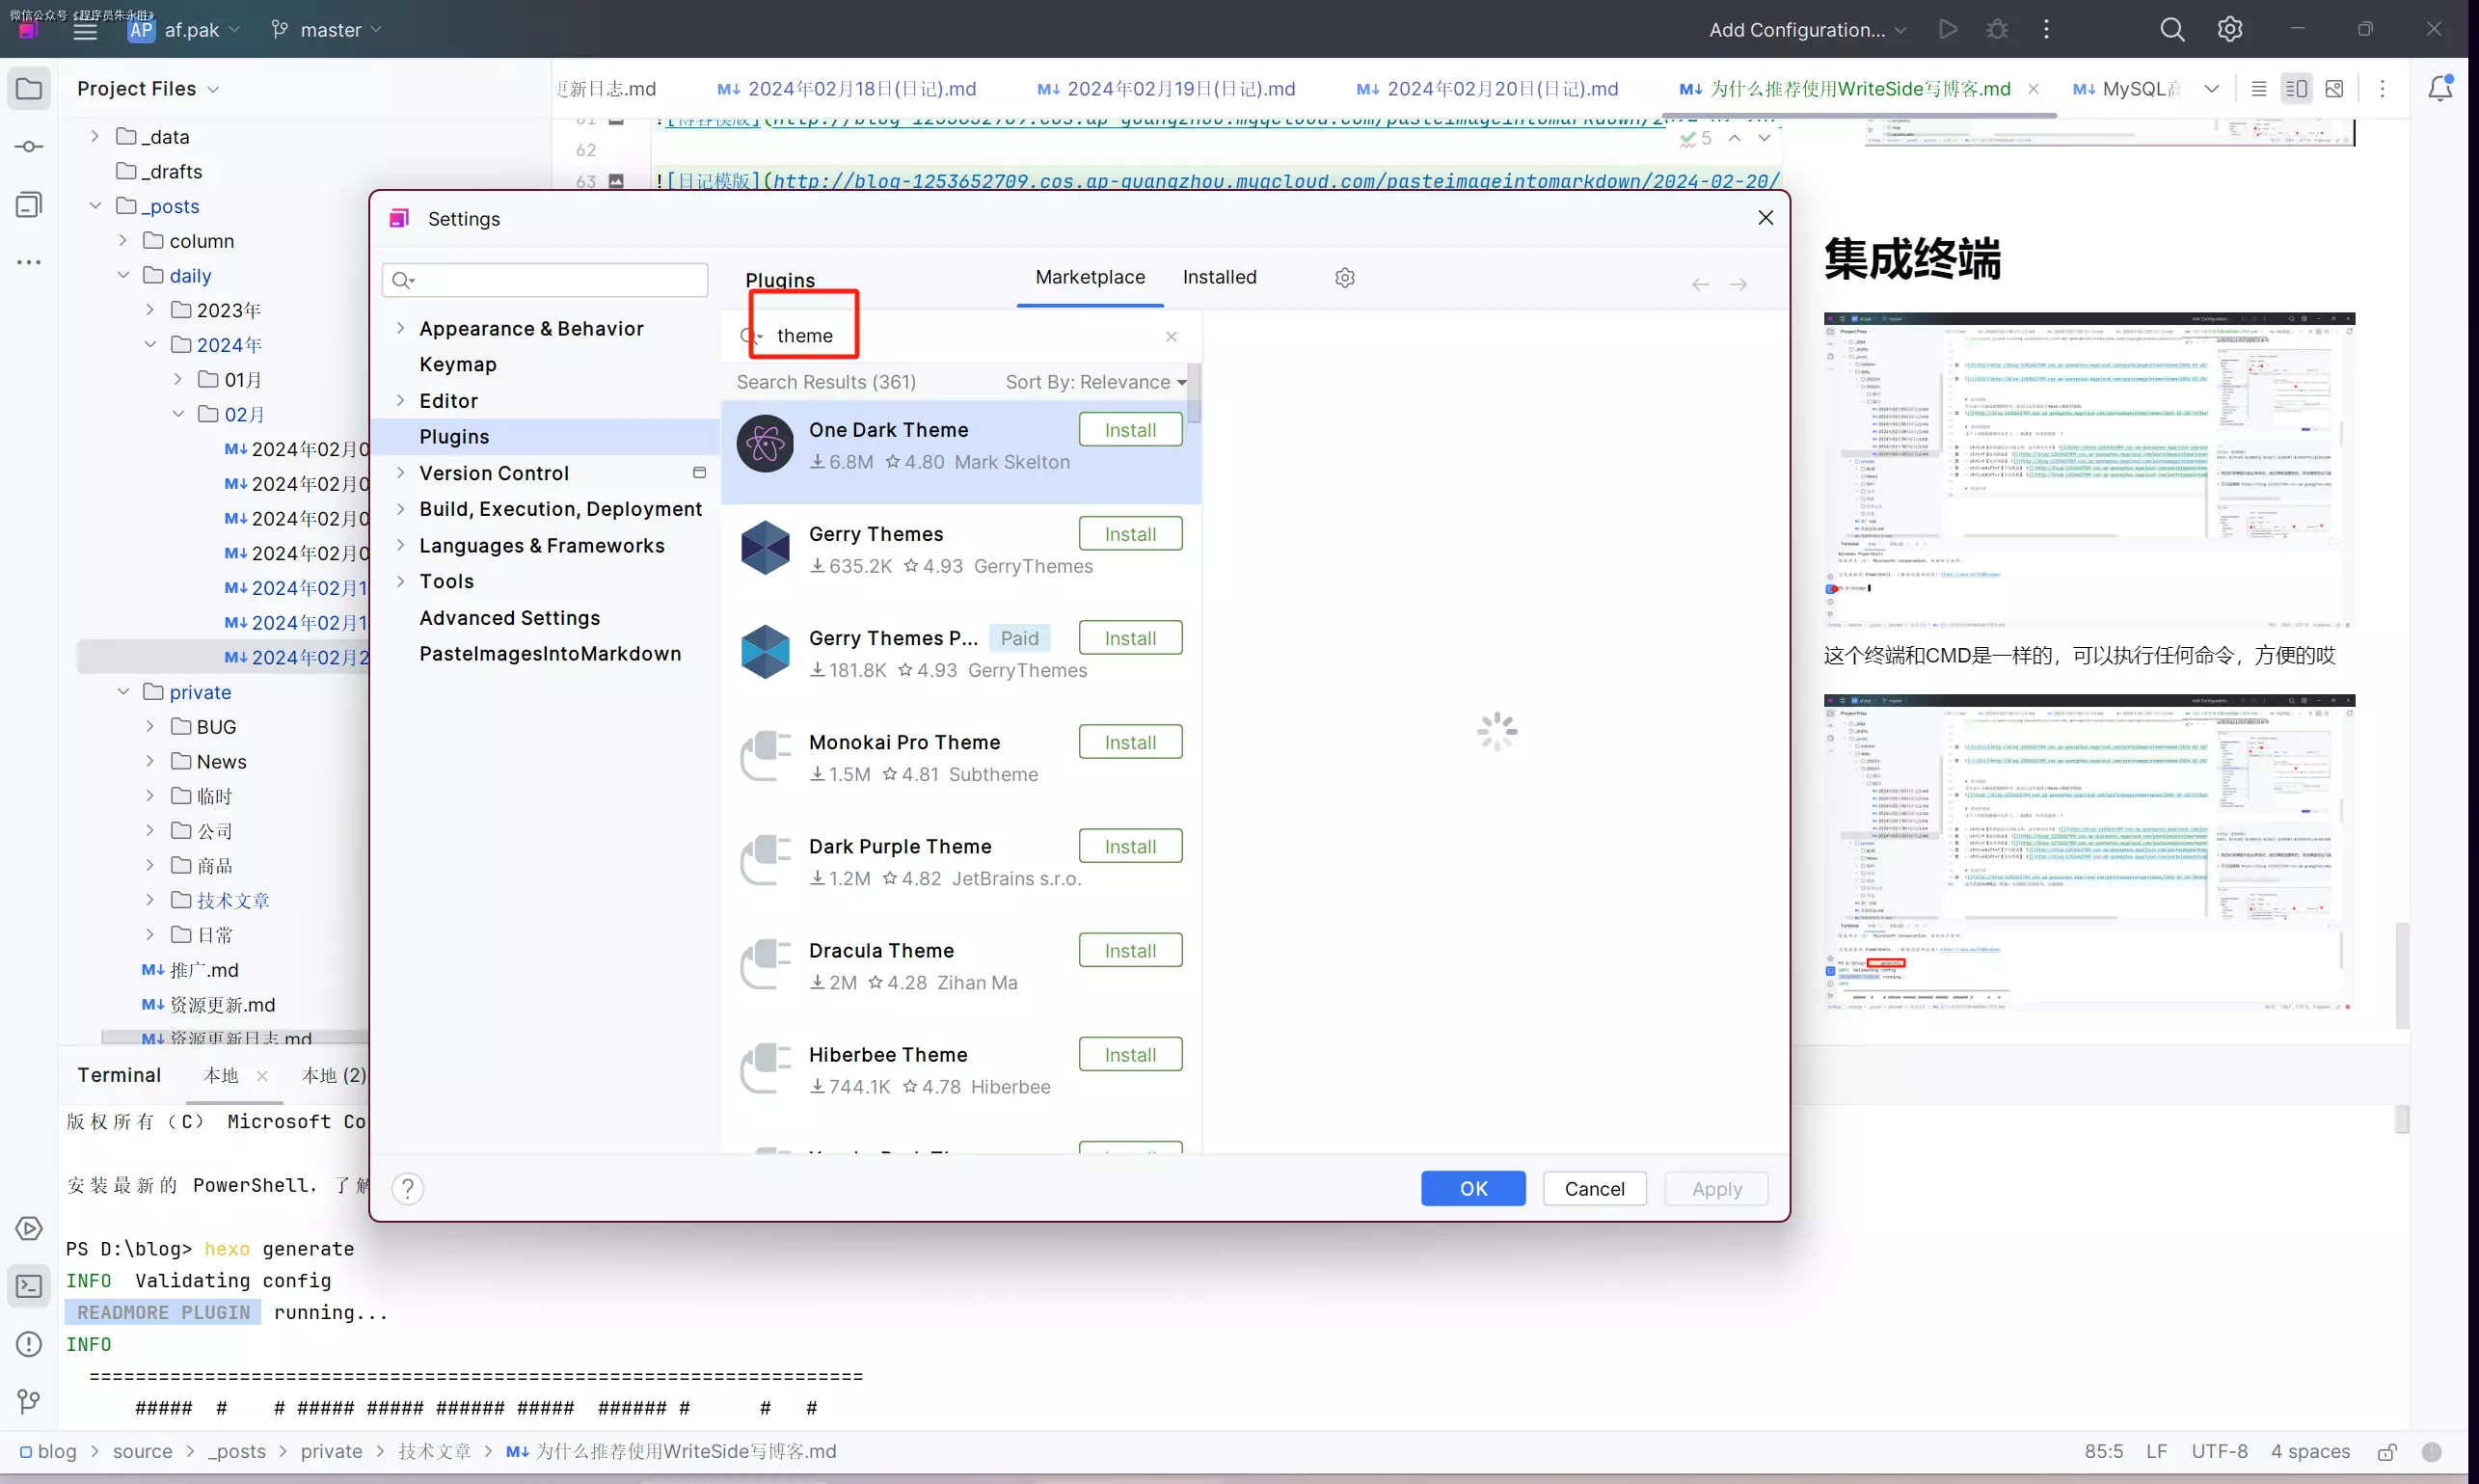The width and height of the screenshot is (2479, 1484).
Task: Switch to Editor and Preview split view
Action: tap(2296, 89)
